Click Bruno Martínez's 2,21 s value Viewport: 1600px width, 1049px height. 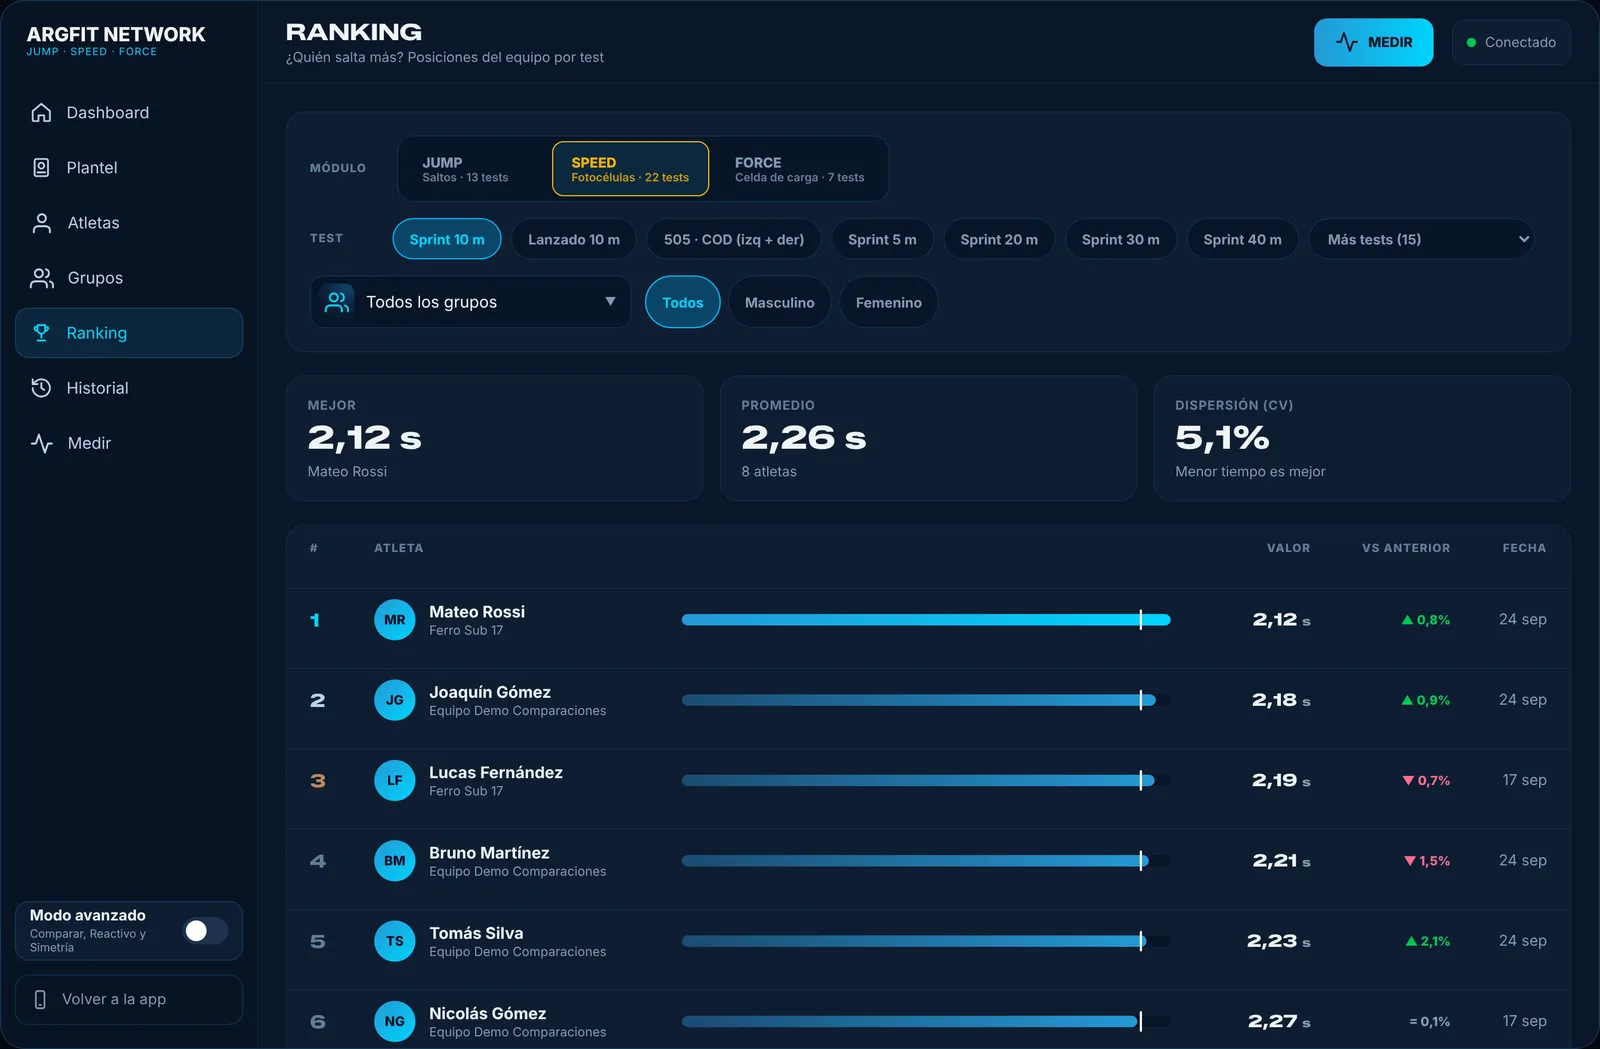coord(1281,861)
